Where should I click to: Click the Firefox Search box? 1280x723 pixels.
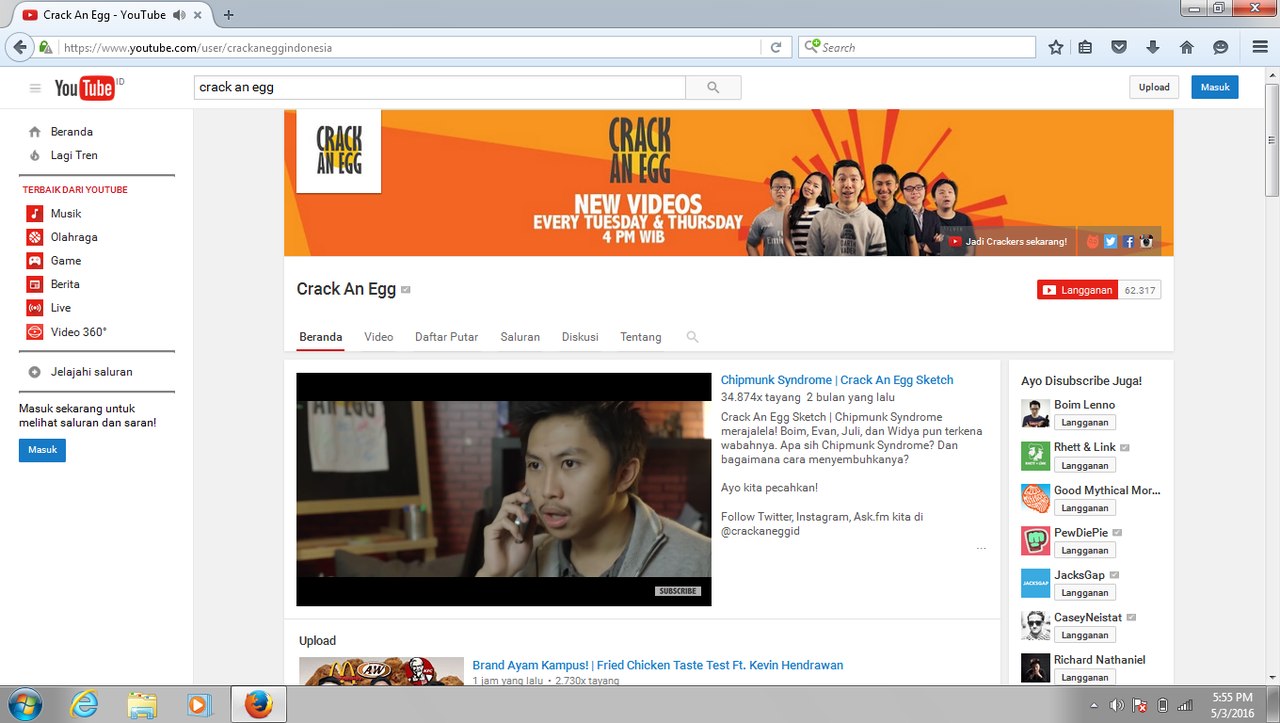point(917,47)
